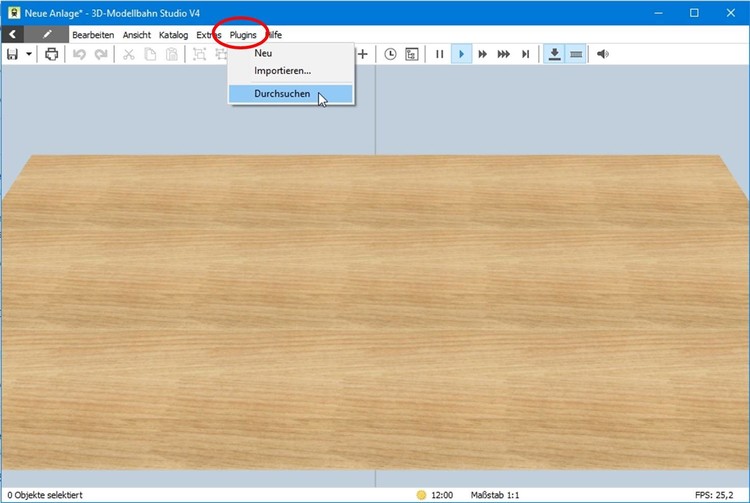750x503 pixels.
Task: Choose Neu from the Plugins menu
Action: (x=263, y=53)
